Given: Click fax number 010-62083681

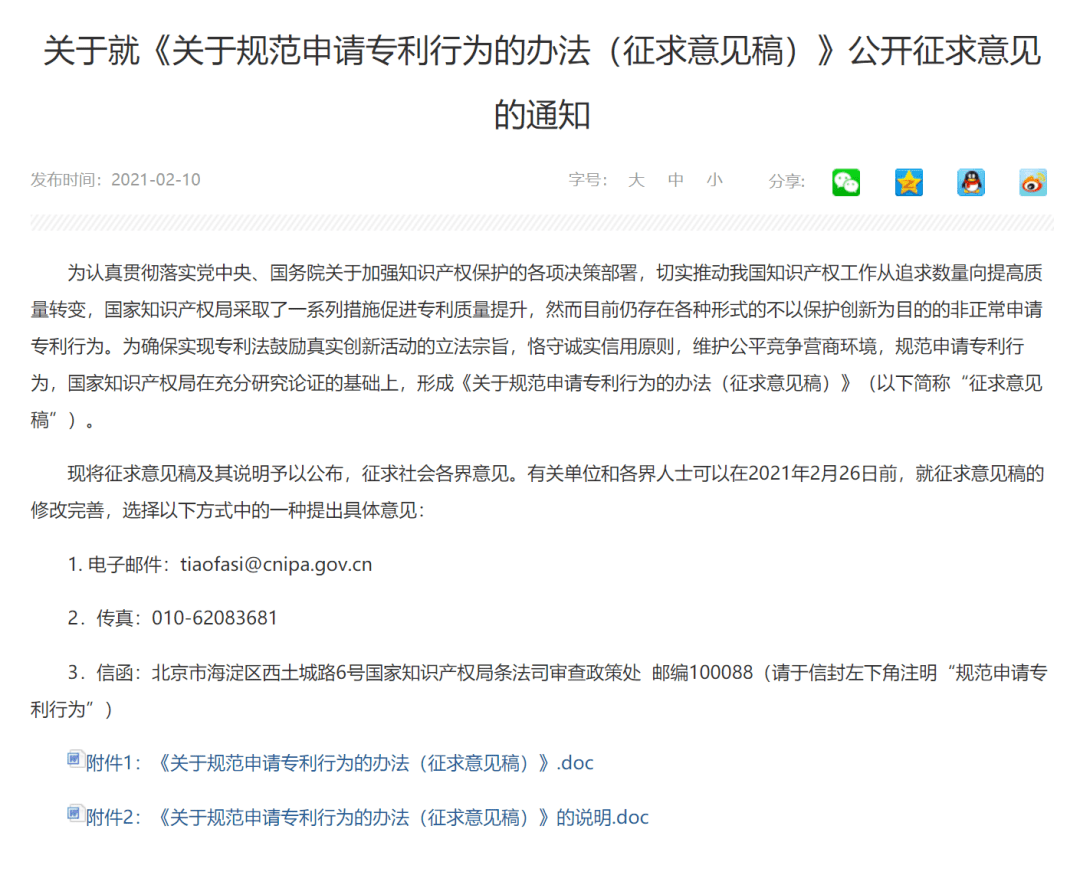Looking at the screenshot, I should pyautogui.click(x=214, y=618).
